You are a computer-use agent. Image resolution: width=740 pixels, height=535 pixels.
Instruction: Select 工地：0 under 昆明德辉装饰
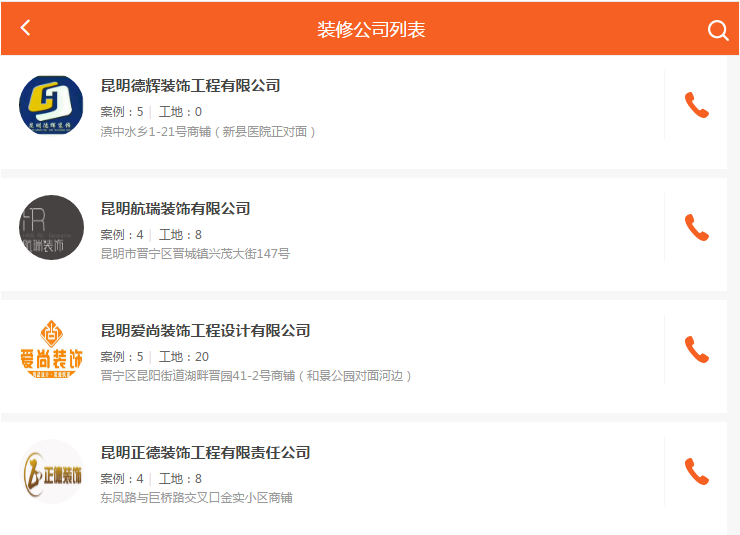coord(180,112)
